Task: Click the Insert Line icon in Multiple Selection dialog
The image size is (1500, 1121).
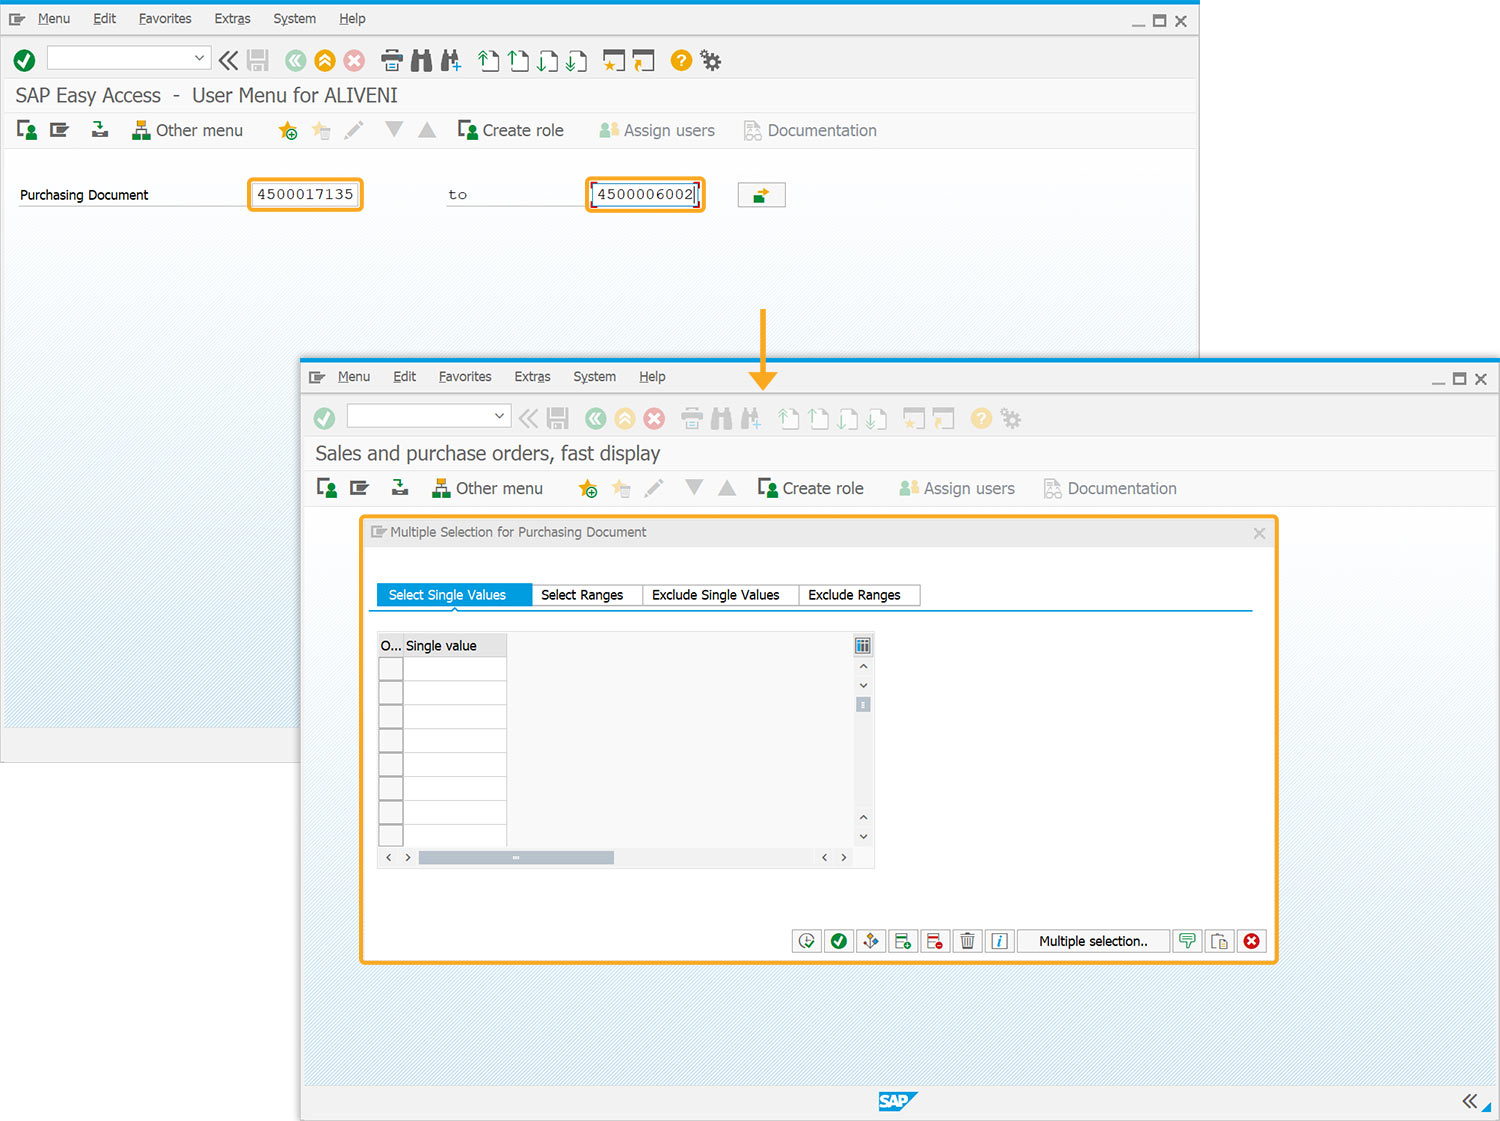Action: point(903,941)
